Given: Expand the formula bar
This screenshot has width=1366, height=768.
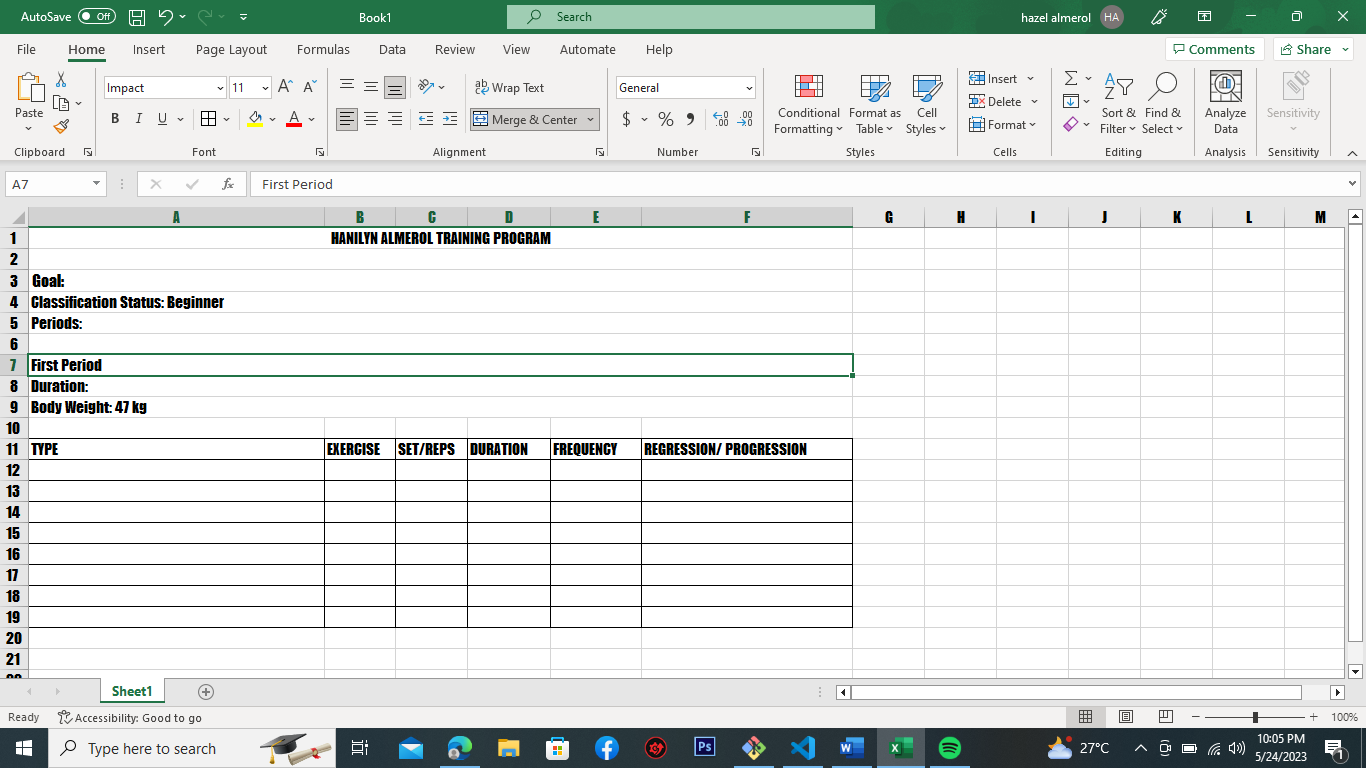Looking at the screenshot, I should click(x=1353, y=184).
